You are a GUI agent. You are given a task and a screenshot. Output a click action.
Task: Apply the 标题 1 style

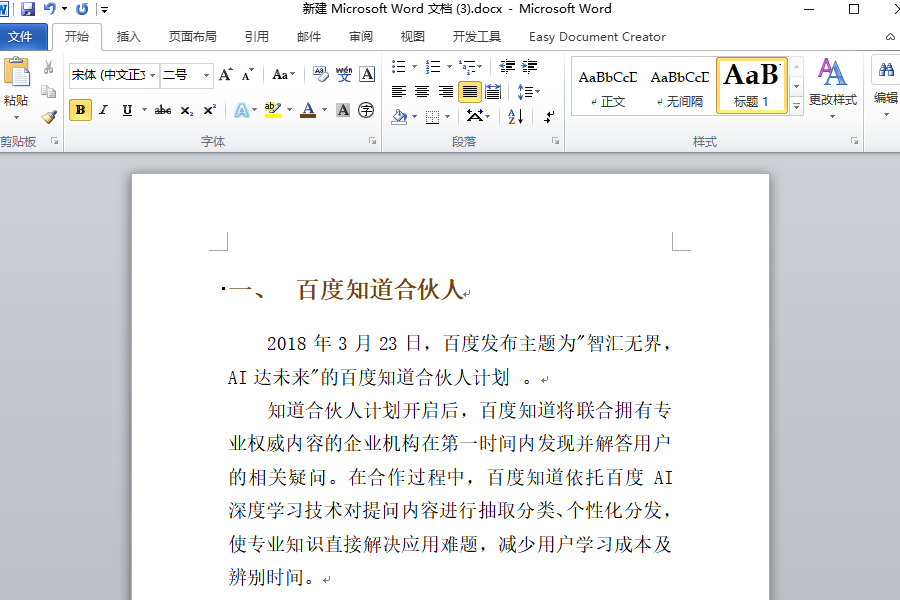(x=752, y=86)
